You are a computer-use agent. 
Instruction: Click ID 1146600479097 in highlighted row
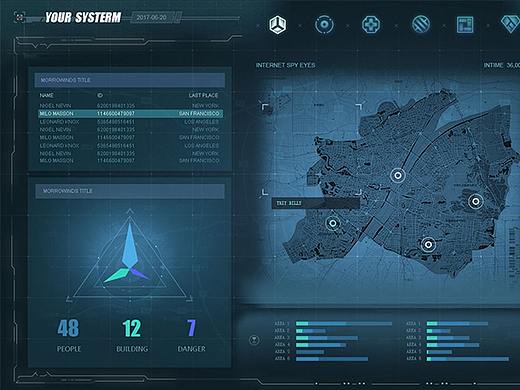coord(116,114)
